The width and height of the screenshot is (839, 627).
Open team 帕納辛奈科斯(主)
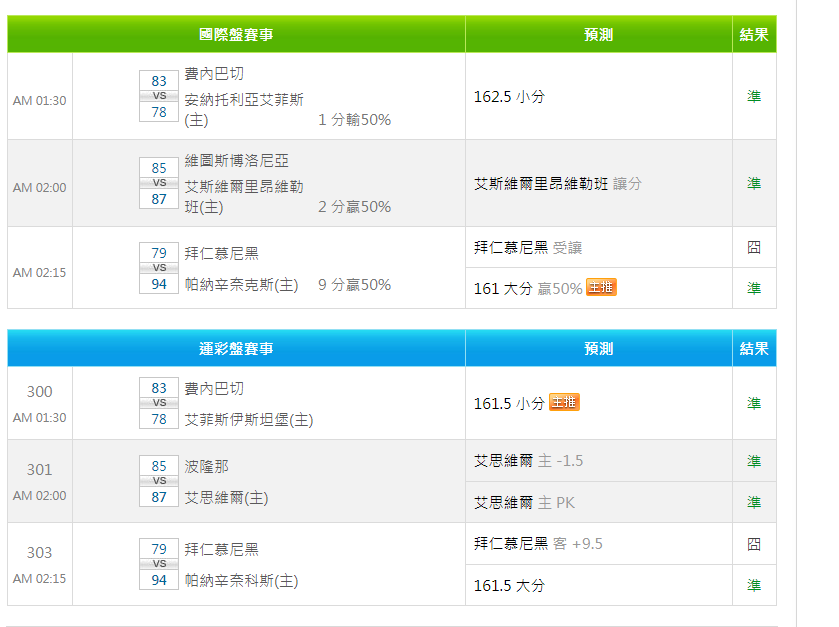[241, 580]
